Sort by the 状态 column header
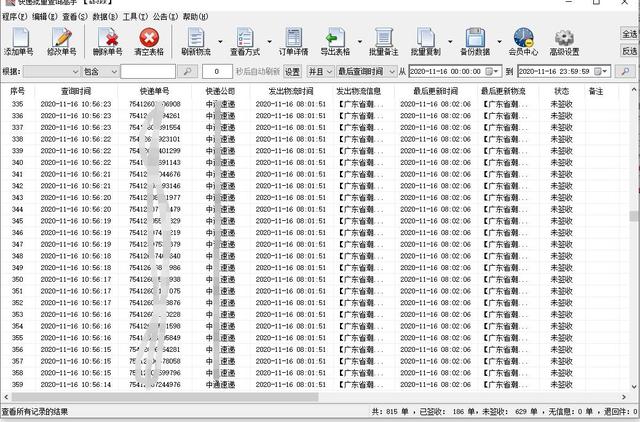The width and height of the screenshot is (640, 422). 562,91
